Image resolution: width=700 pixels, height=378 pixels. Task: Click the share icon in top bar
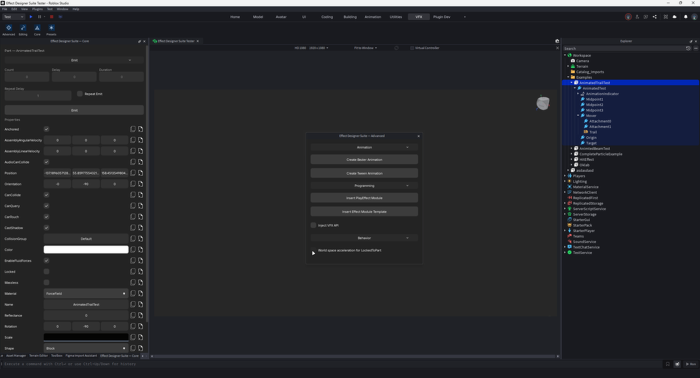coord(654,17)
